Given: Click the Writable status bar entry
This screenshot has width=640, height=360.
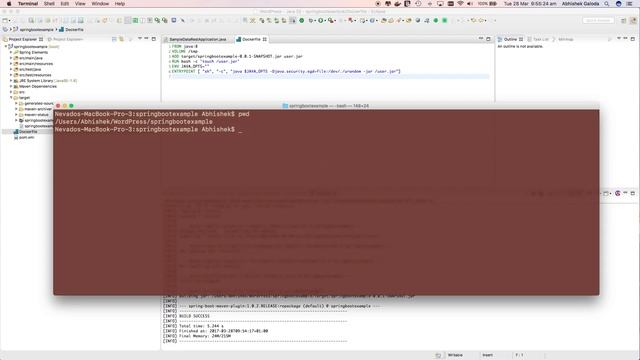Looking at the screenshot, I should tap(455, 355).
